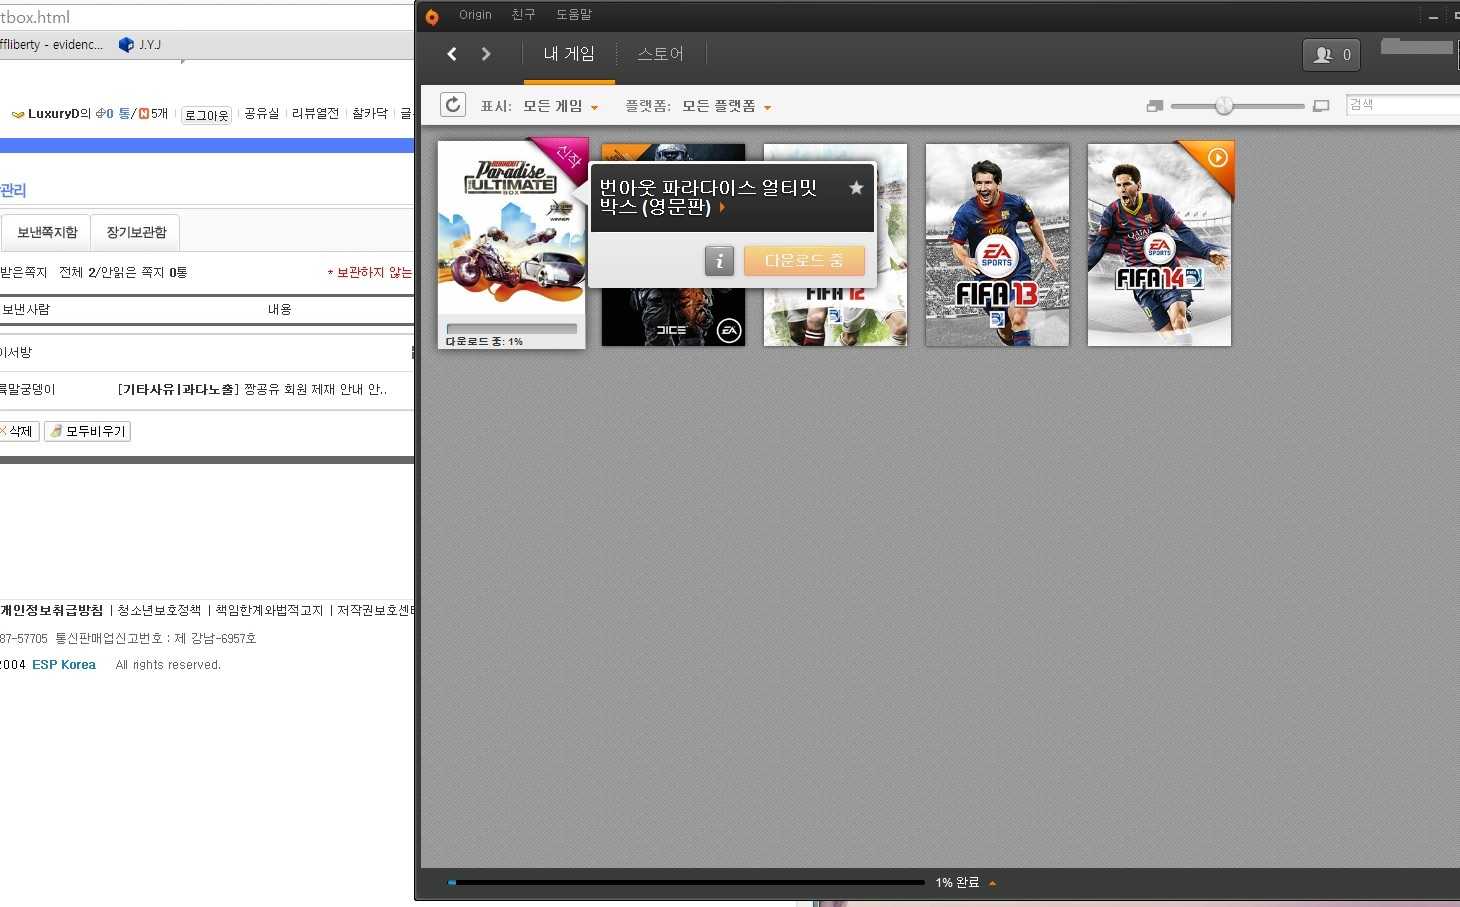The height and width of the screenshot is (907, 1460).
Task: Adjust the thumbnail size slider
Action: click(x=1224, y=106)
